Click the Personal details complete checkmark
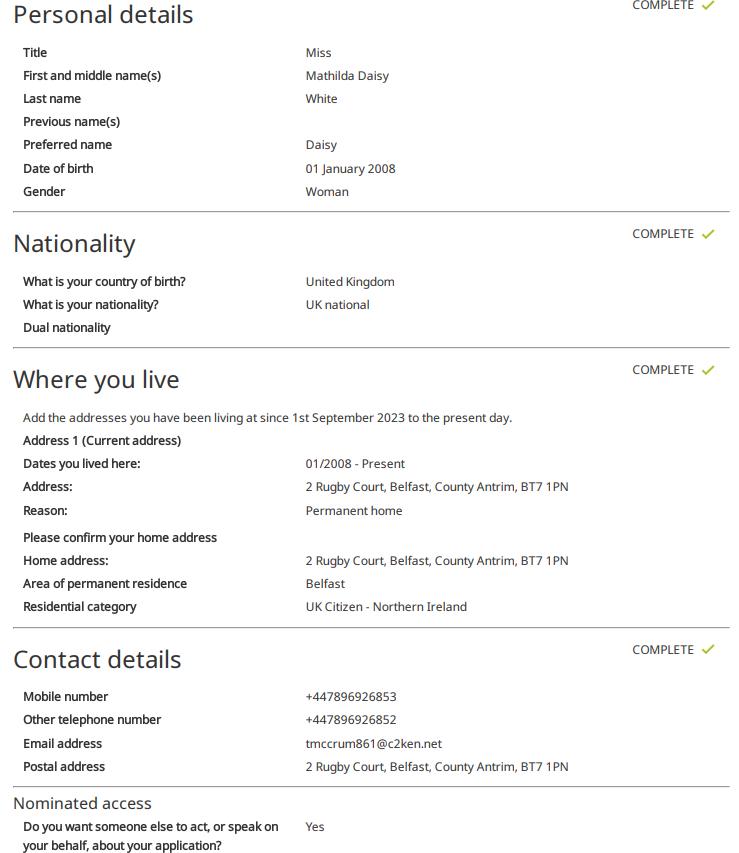The width and height of the screenshot is (739, 853). 707,5
